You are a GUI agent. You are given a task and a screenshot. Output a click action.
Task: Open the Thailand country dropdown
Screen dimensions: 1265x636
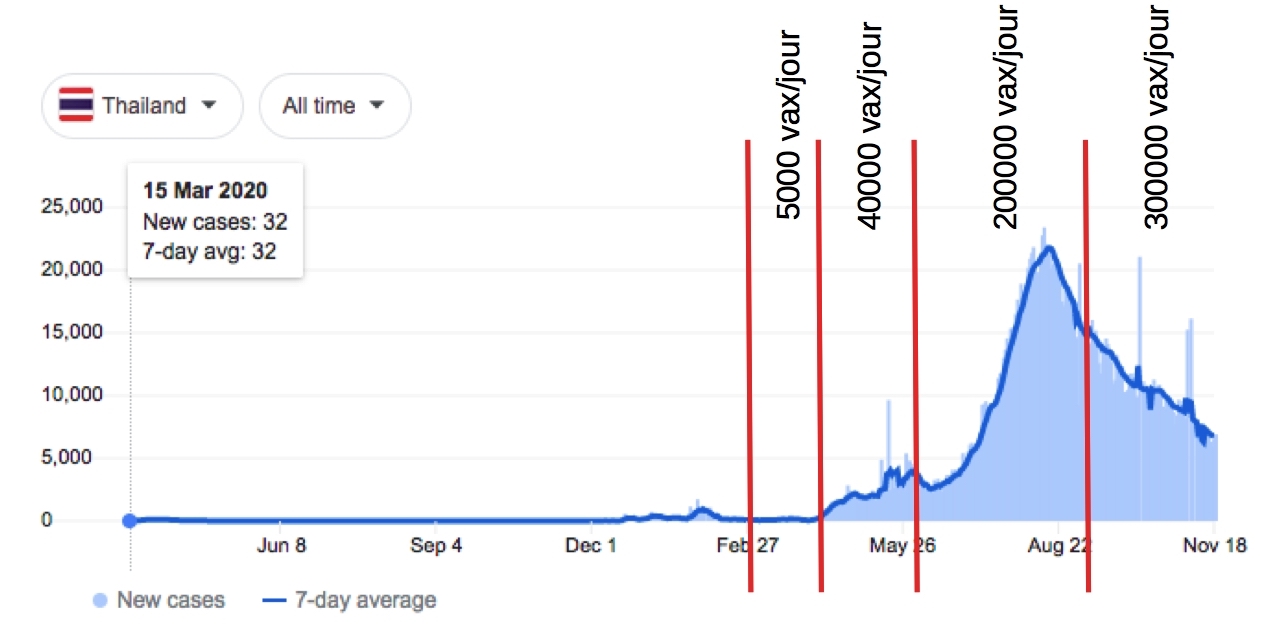[142, 105]
